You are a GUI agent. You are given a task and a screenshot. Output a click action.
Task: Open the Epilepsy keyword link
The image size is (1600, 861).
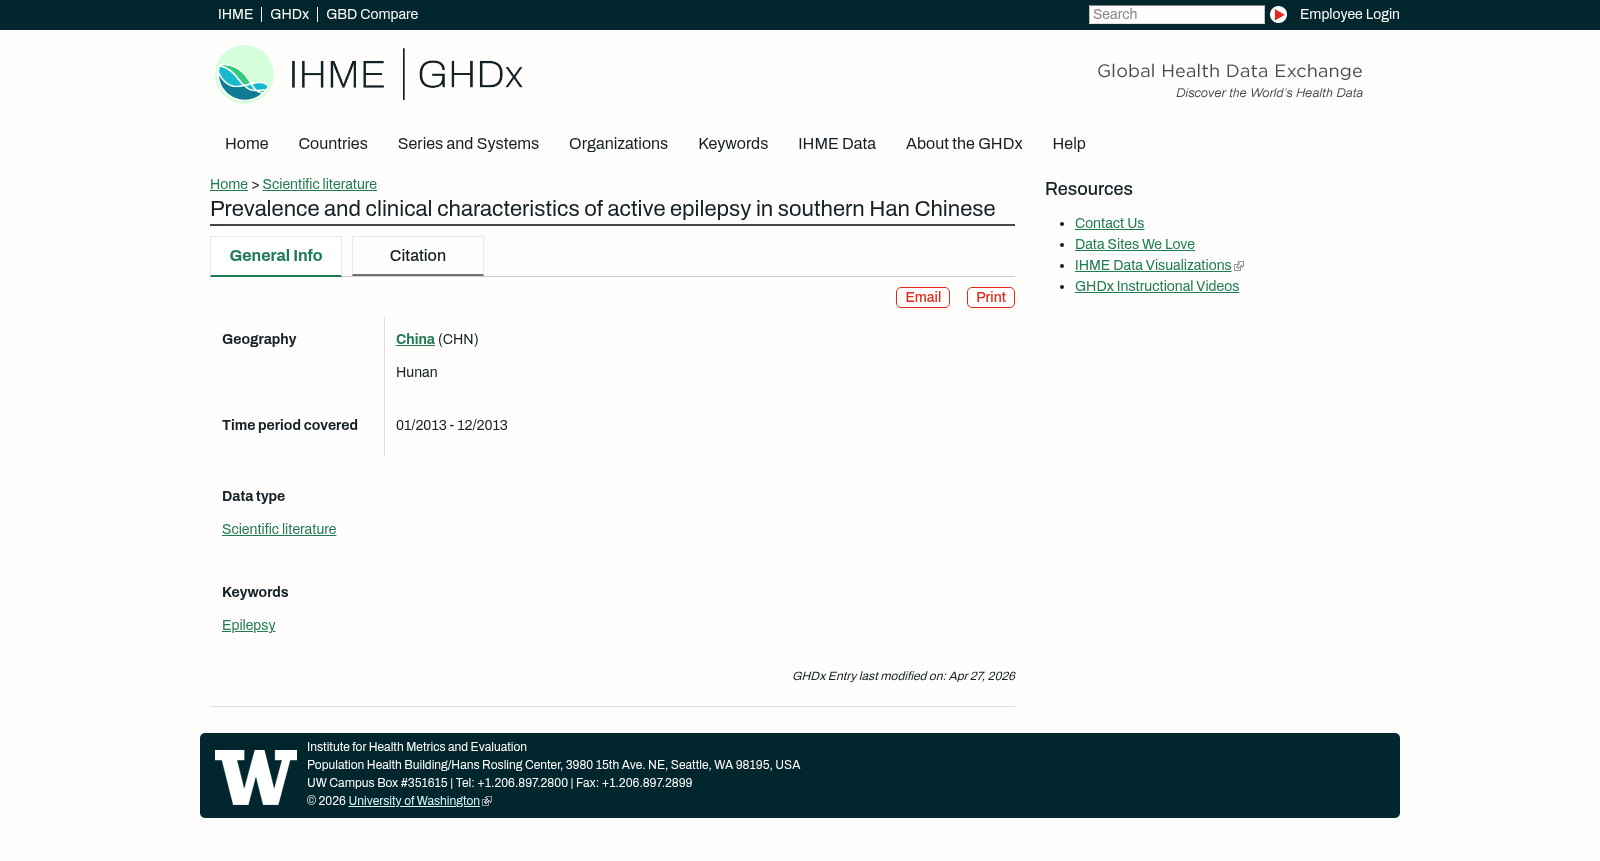[249, 625]
